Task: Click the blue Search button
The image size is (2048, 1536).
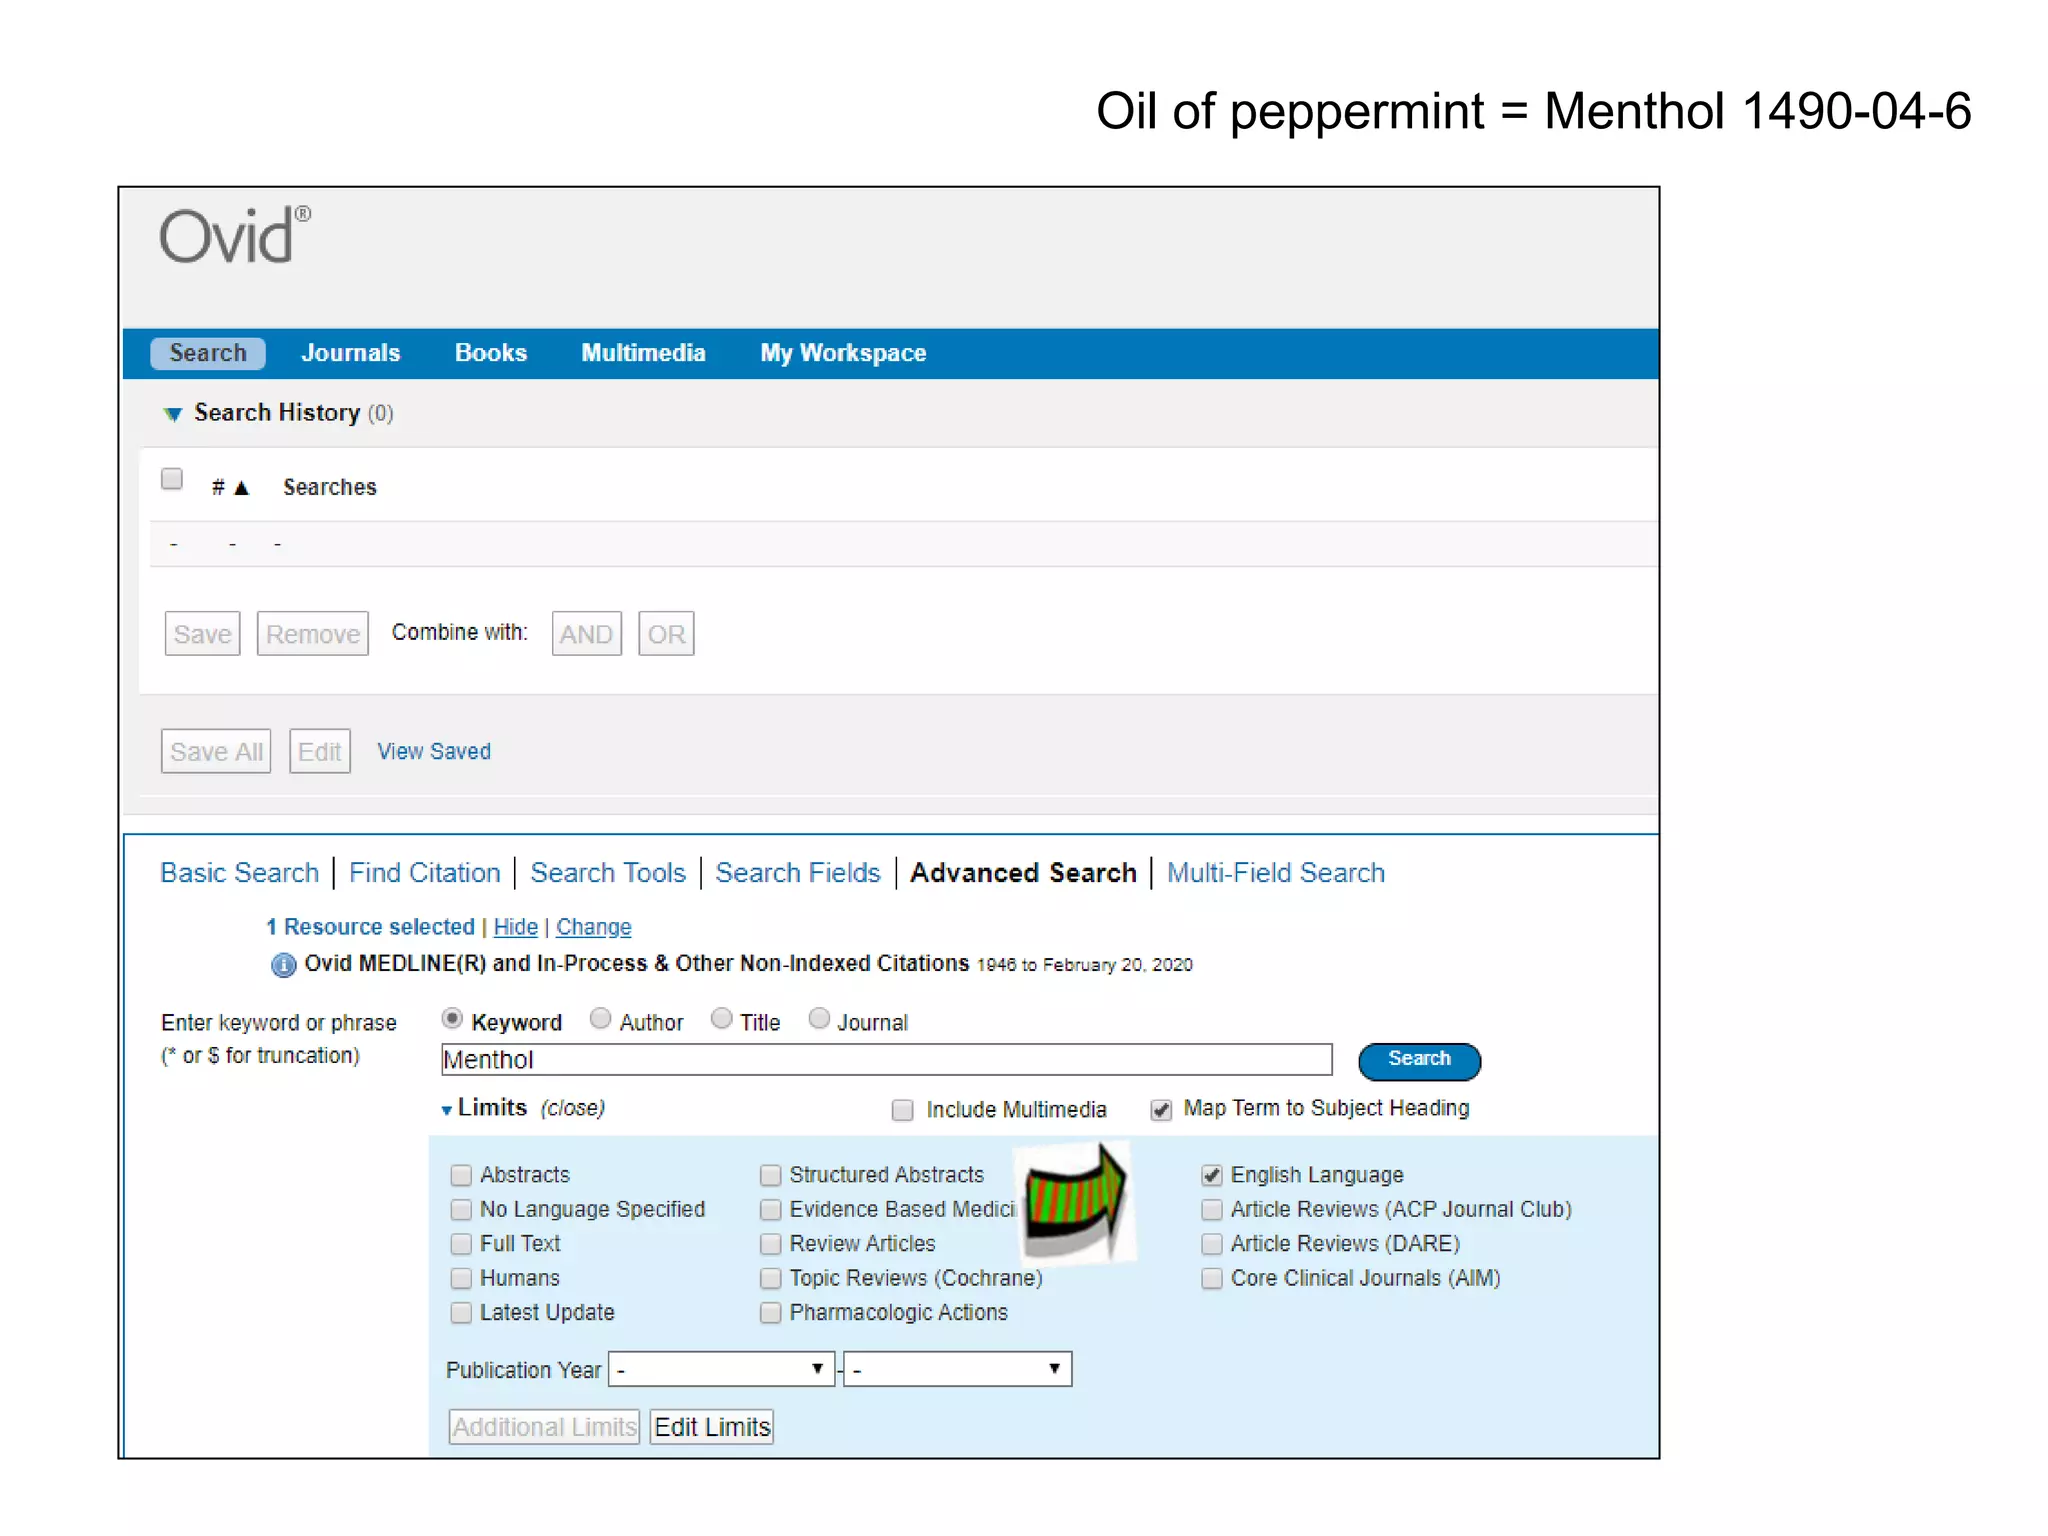Action: point(1419,1060)
